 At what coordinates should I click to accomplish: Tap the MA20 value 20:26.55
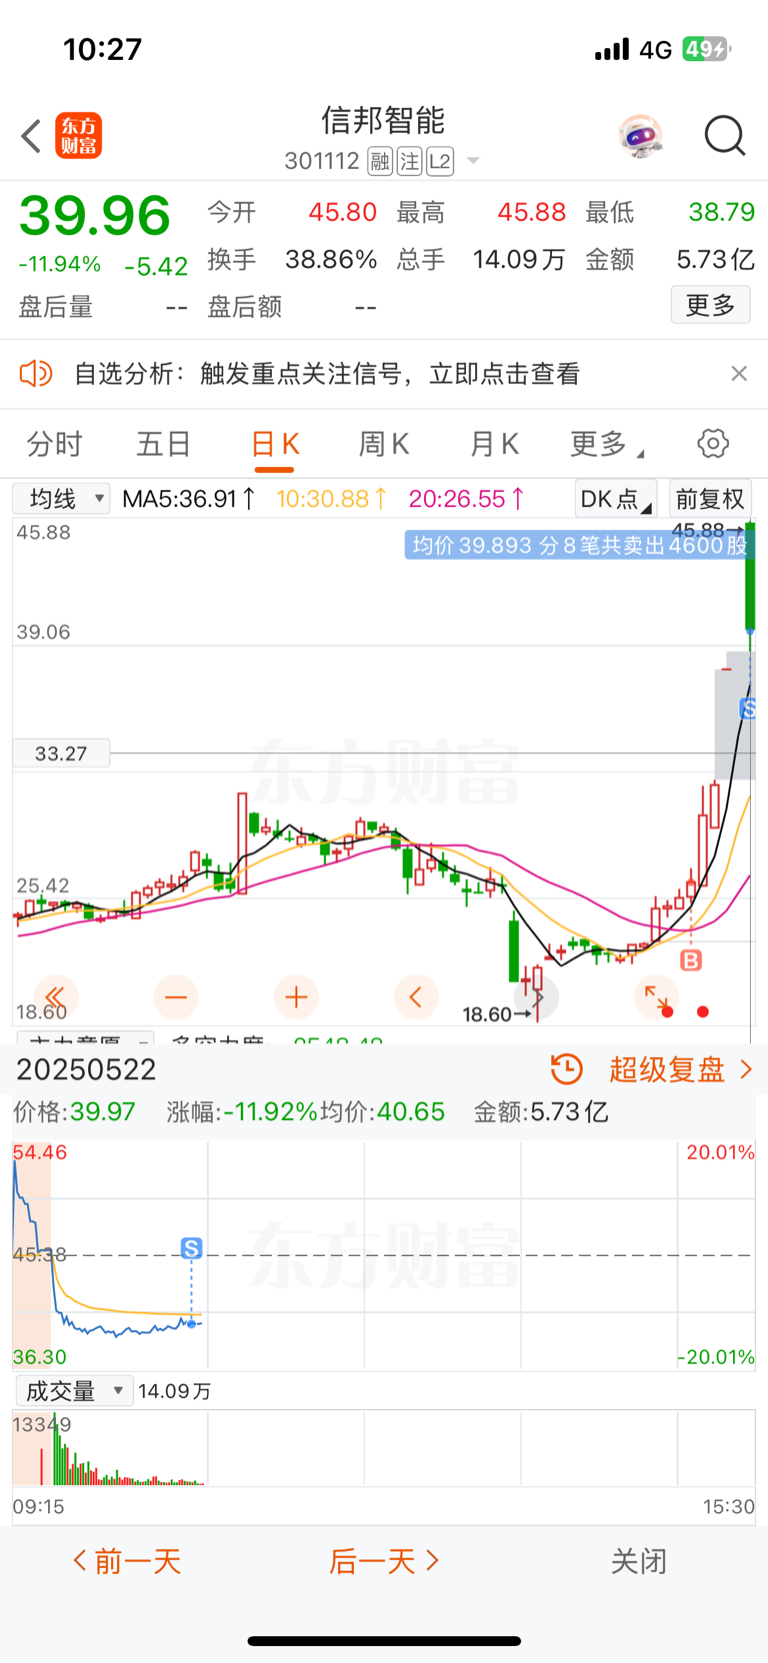pyautogui.click(x=466, y=498)
